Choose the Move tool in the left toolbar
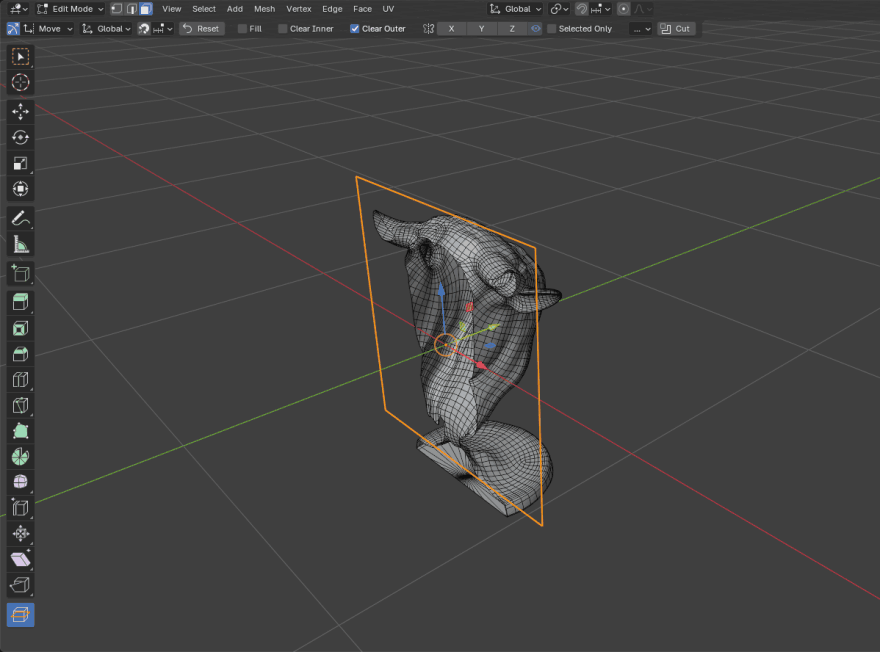This screenshot has width=880, height=652. (x=20, y=112)
